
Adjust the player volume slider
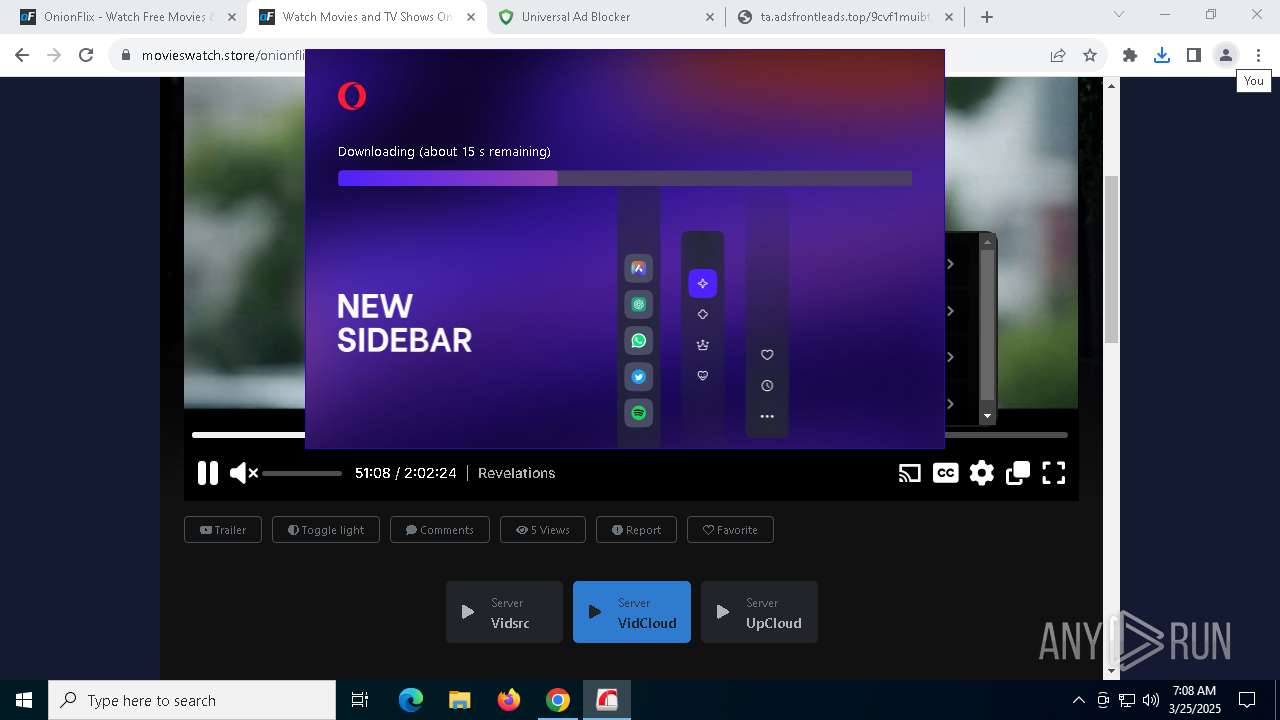pyautogui.click(x=302, y=473)
